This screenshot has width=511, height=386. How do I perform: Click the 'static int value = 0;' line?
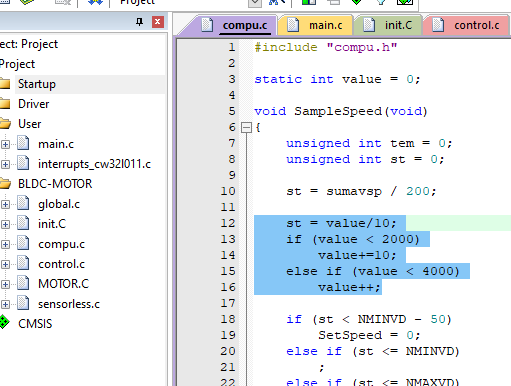(337, 79)
